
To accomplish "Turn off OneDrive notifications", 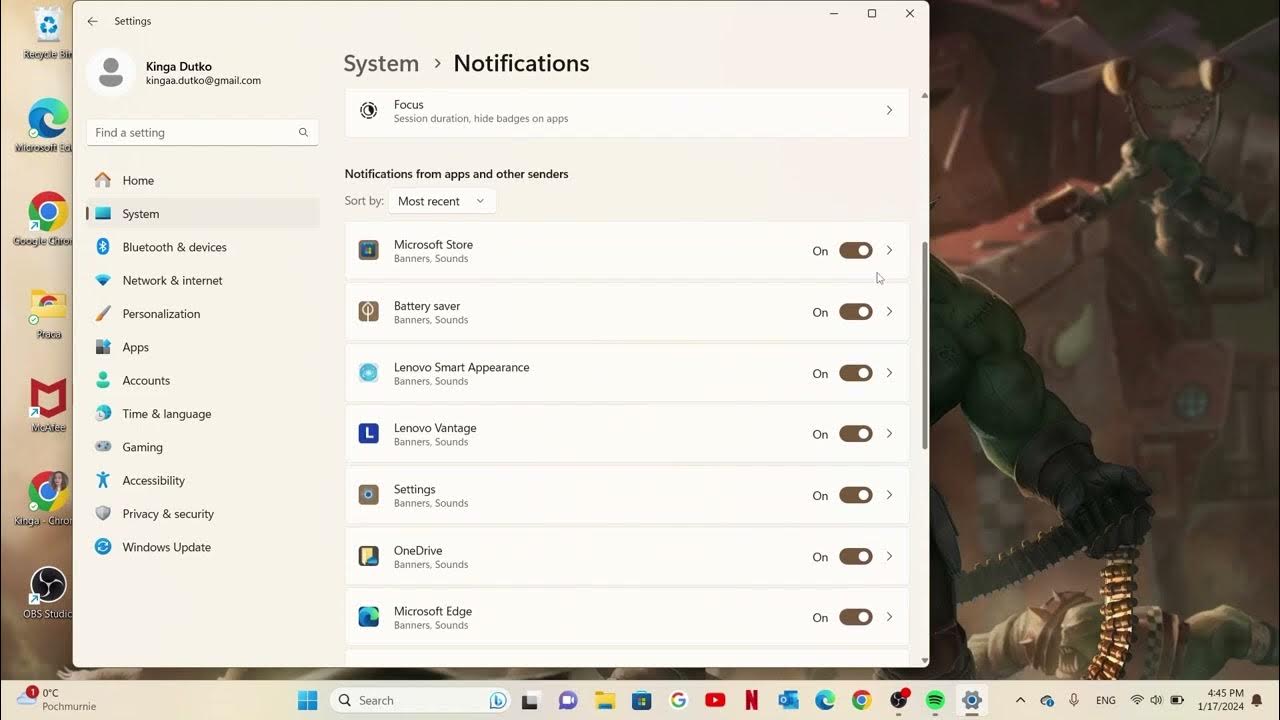I will click(855, 556).
